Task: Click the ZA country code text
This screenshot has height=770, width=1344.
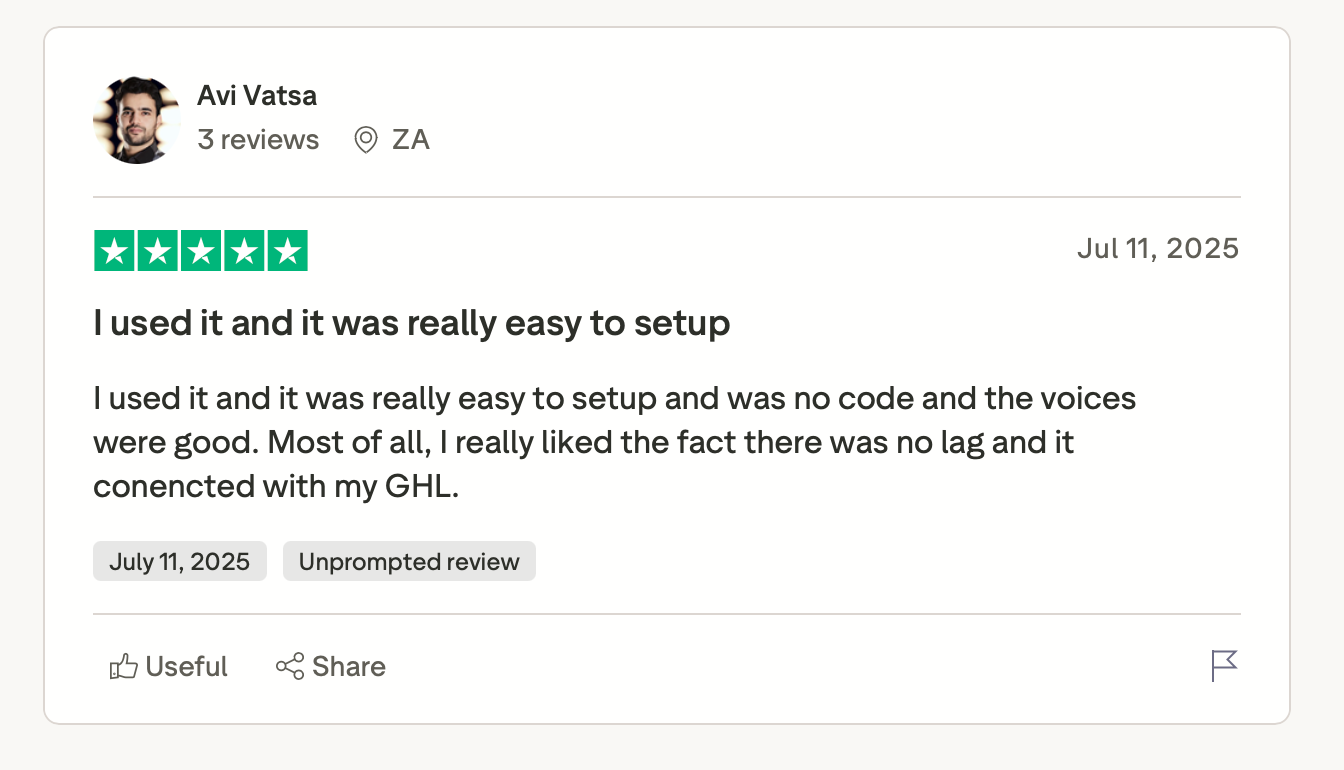Action: [x=411, y=140]
